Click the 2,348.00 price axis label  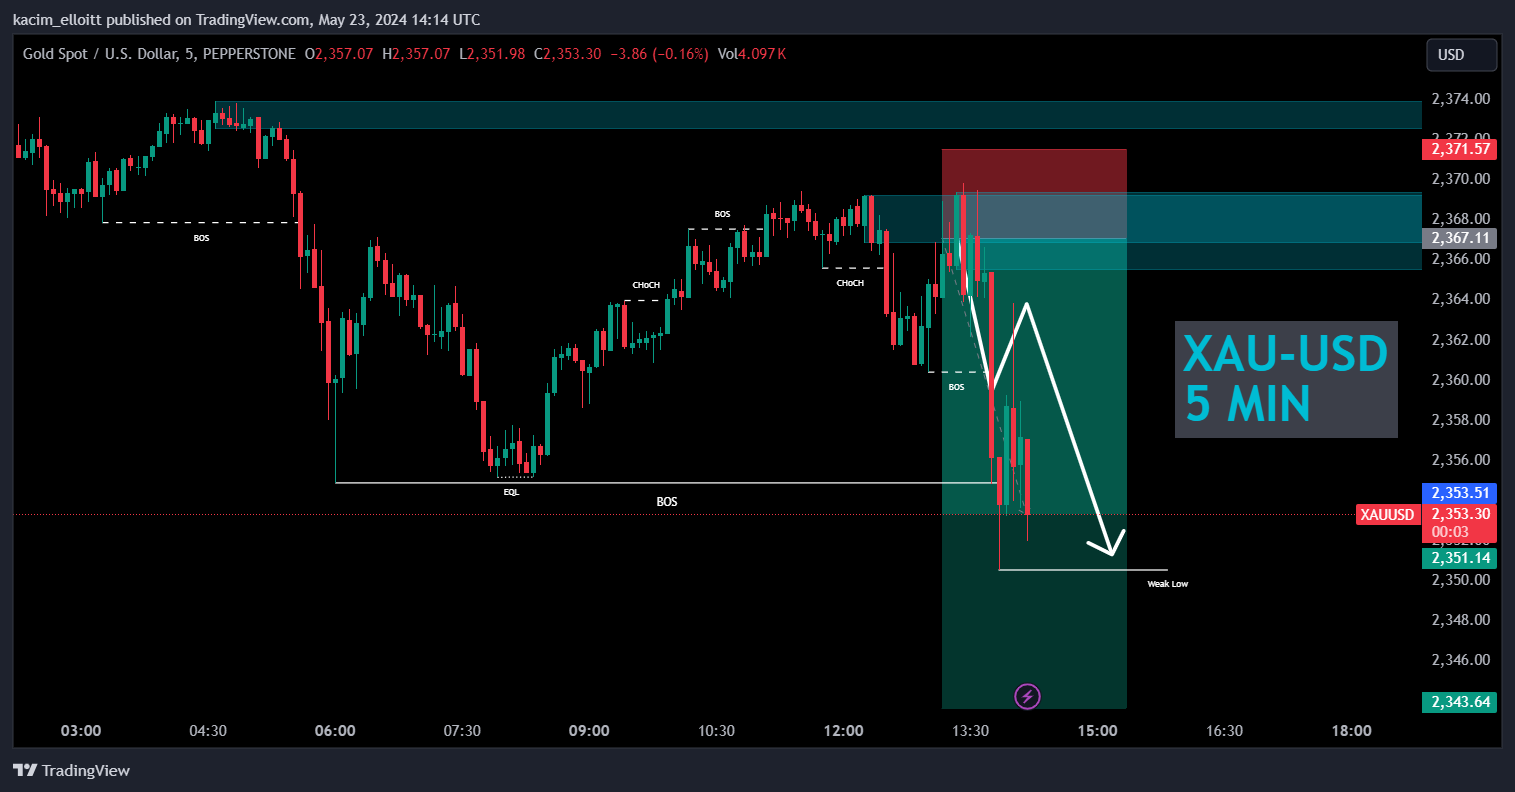[1460, 620]
